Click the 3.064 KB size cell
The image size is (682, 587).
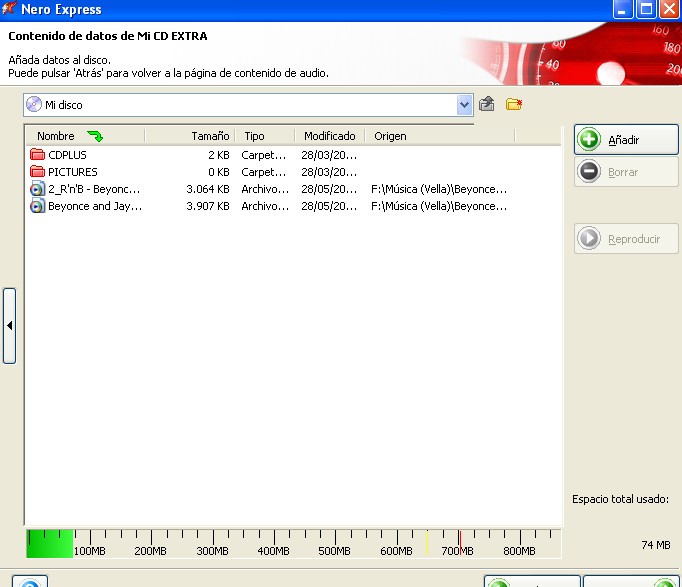[207, 189]
